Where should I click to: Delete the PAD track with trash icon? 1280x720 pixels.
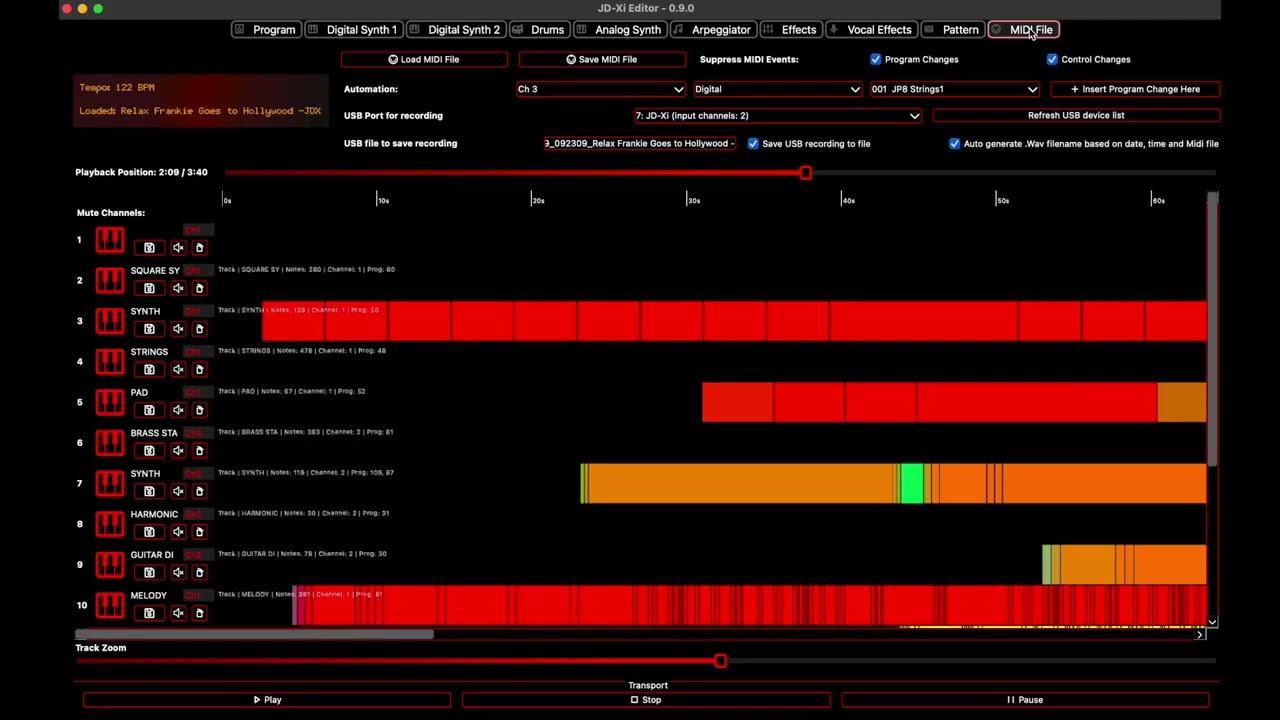click(199, 410)
